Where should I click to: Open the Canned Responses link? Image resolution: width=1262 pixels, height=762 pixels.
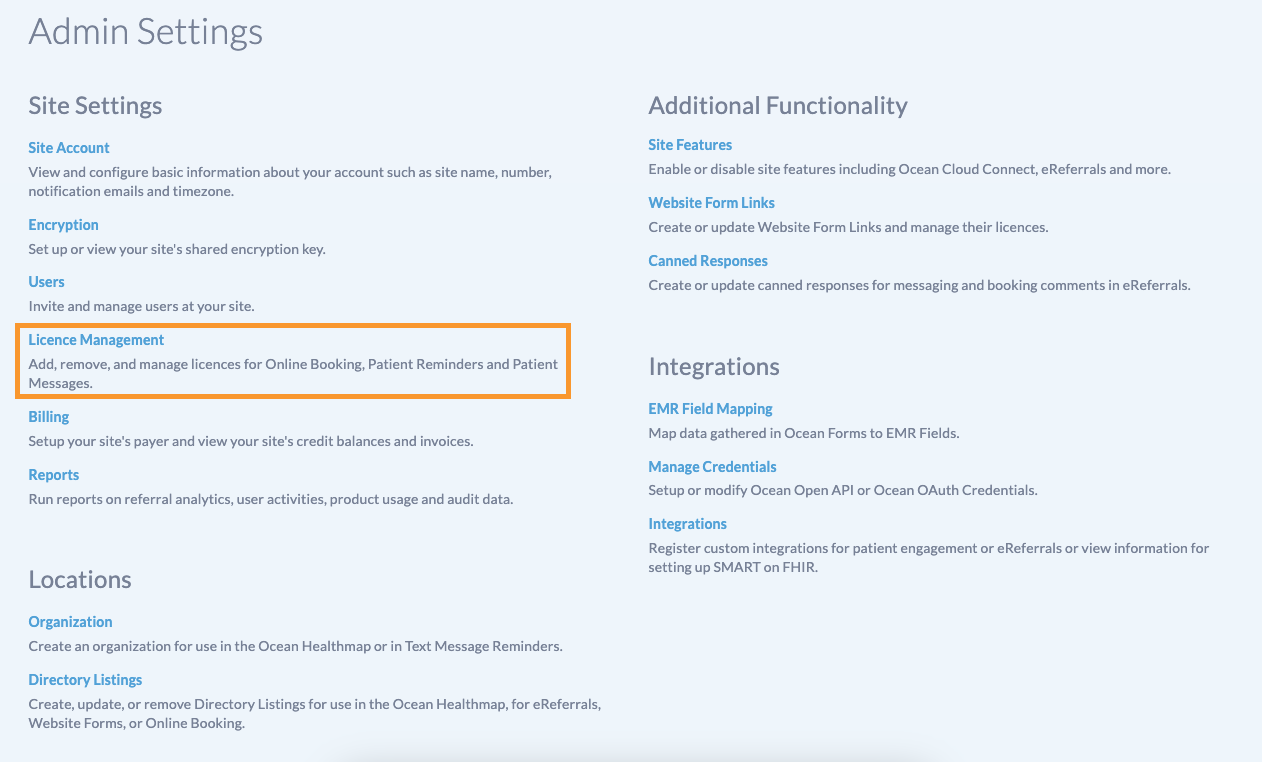(x=708, y=261)
